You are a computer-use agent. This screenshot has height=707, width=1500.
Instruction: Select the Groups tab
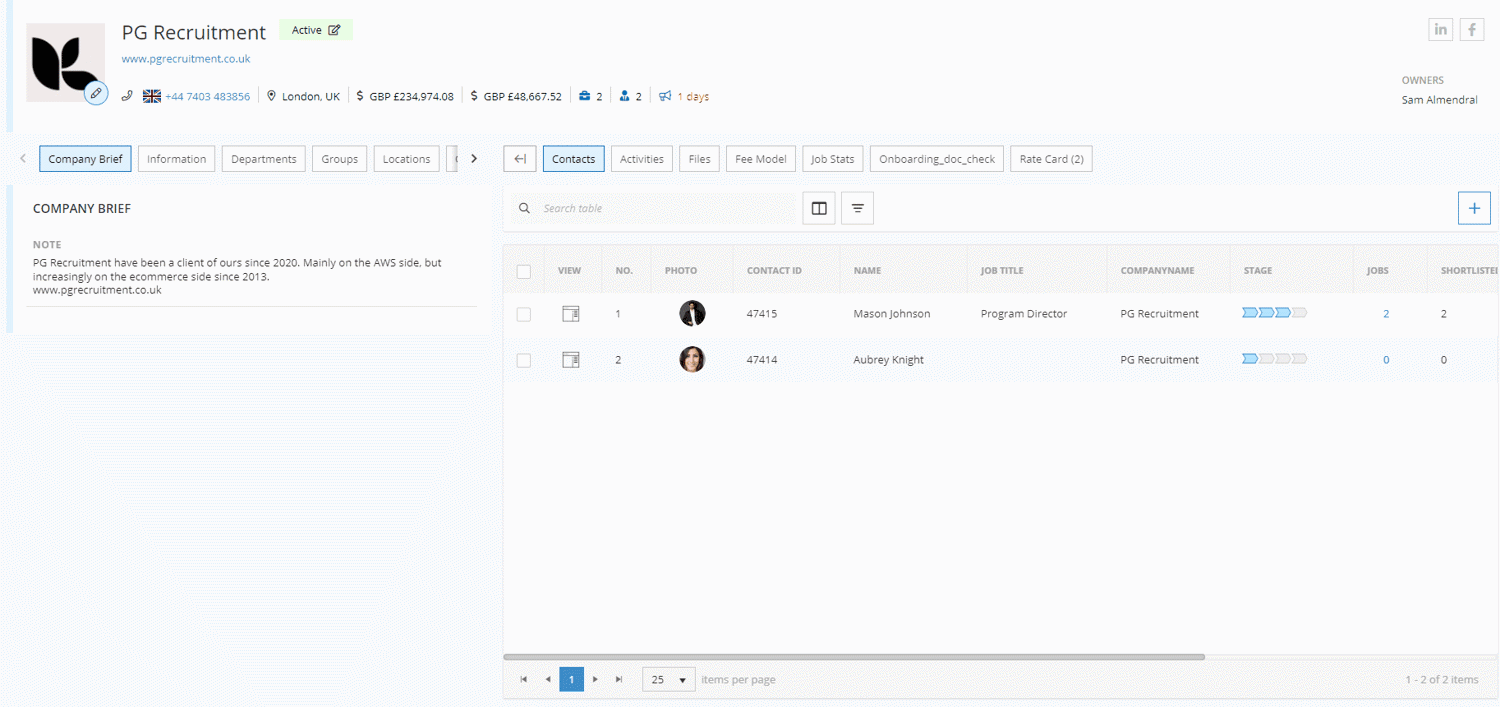(340, 159)
